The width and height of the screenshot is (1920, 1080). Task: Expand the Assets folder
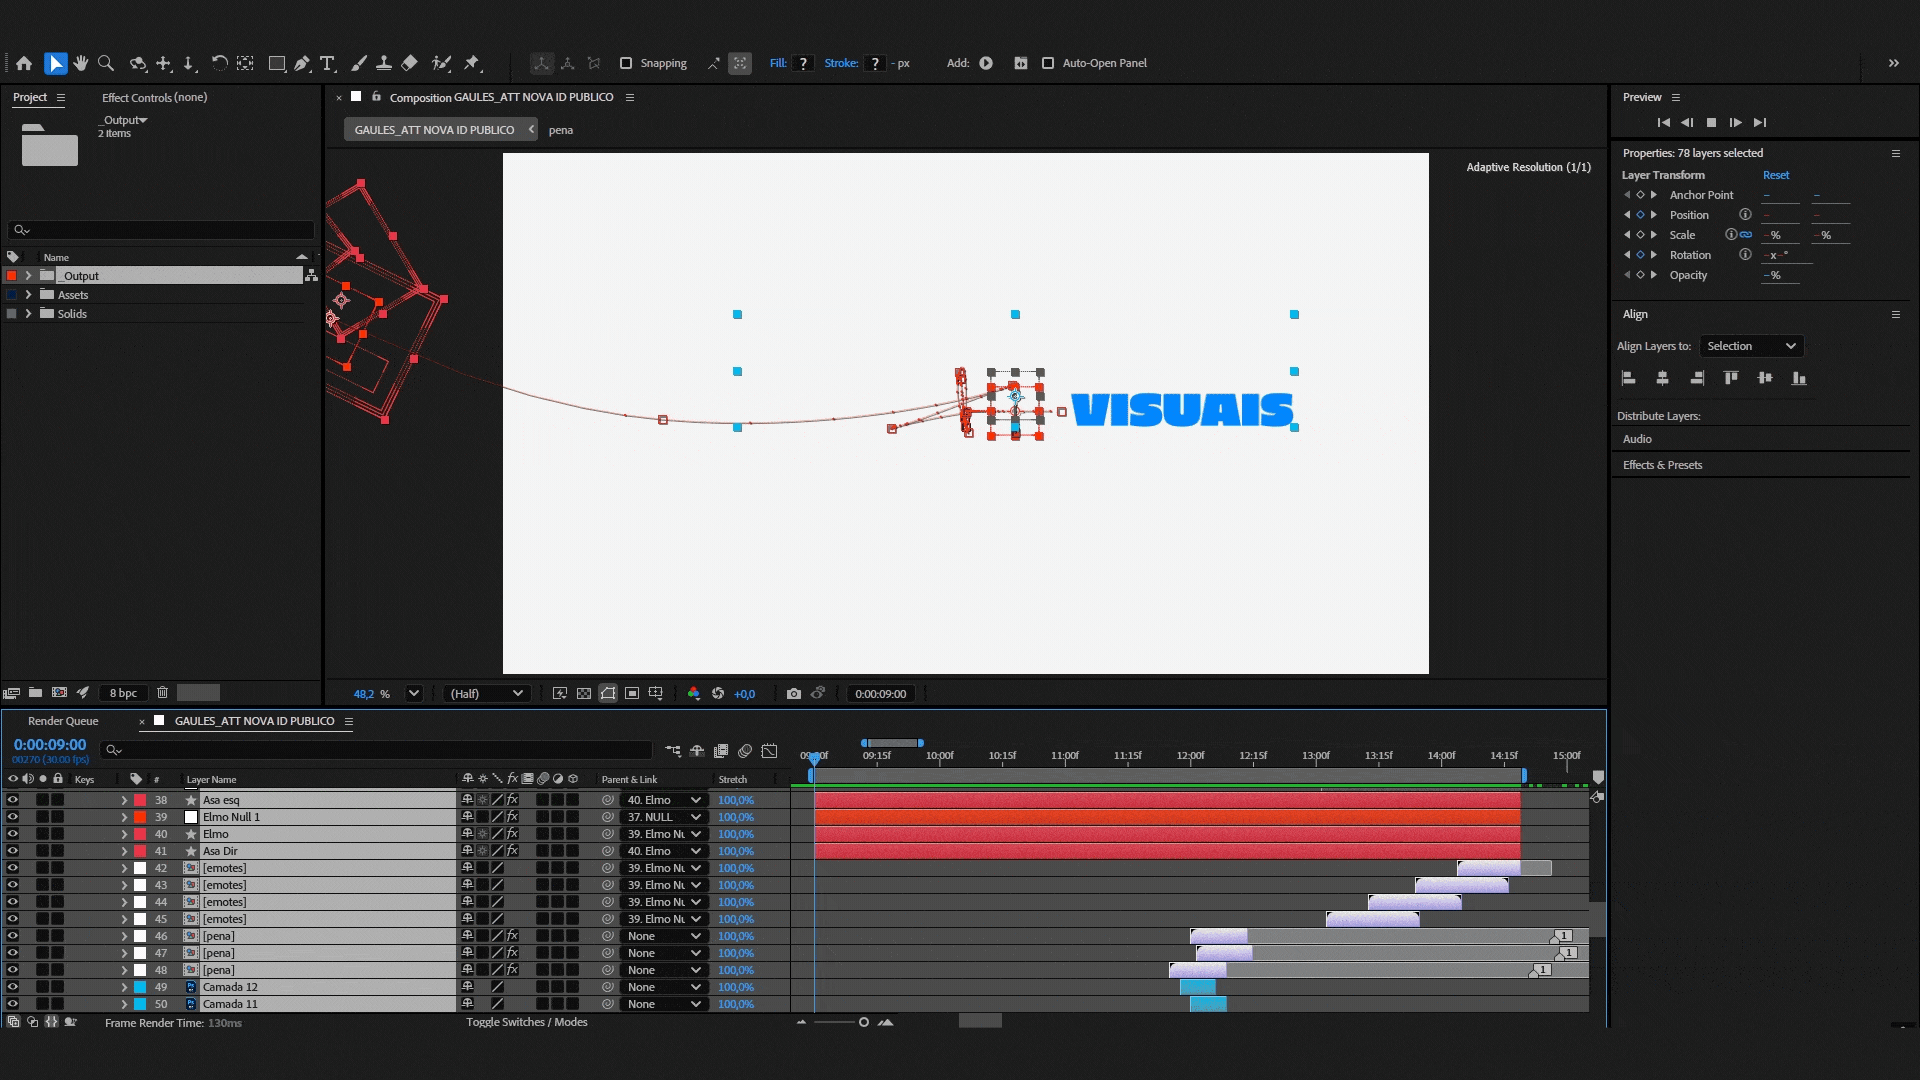(x=28, y=295)
